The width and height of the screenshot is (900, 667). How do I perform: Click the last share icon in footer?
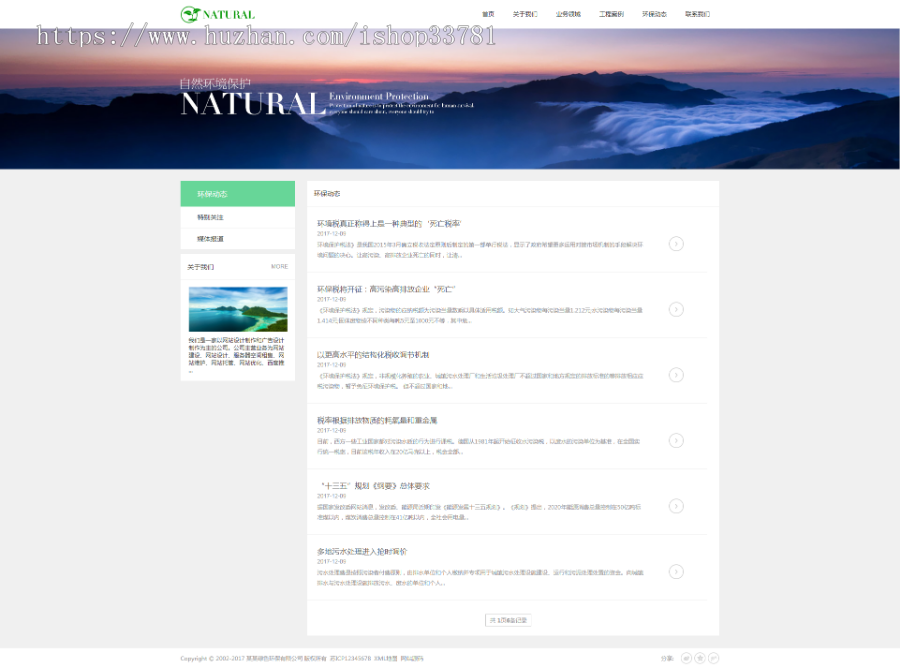(714, 657)
